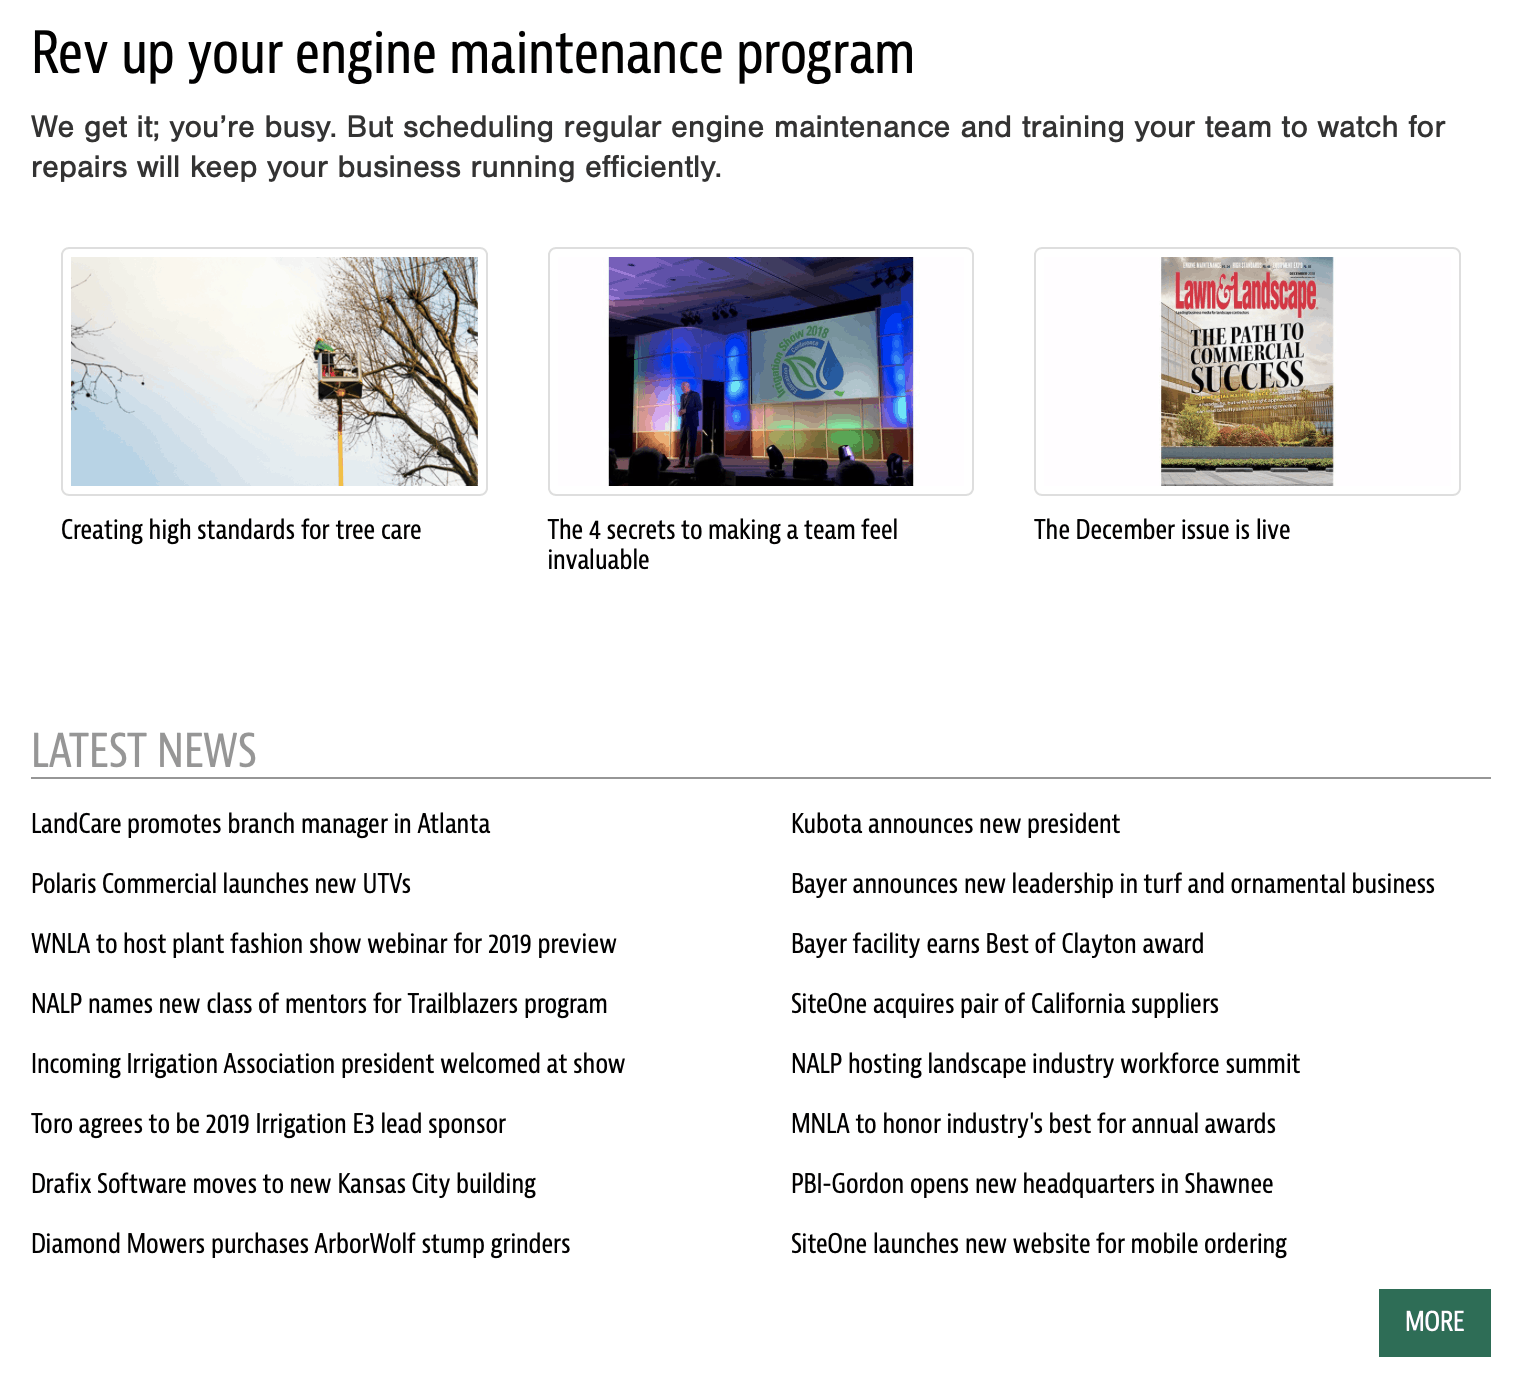Open 'LandCare promotes branch manager in Atlanta'

[x=261, y=824]
